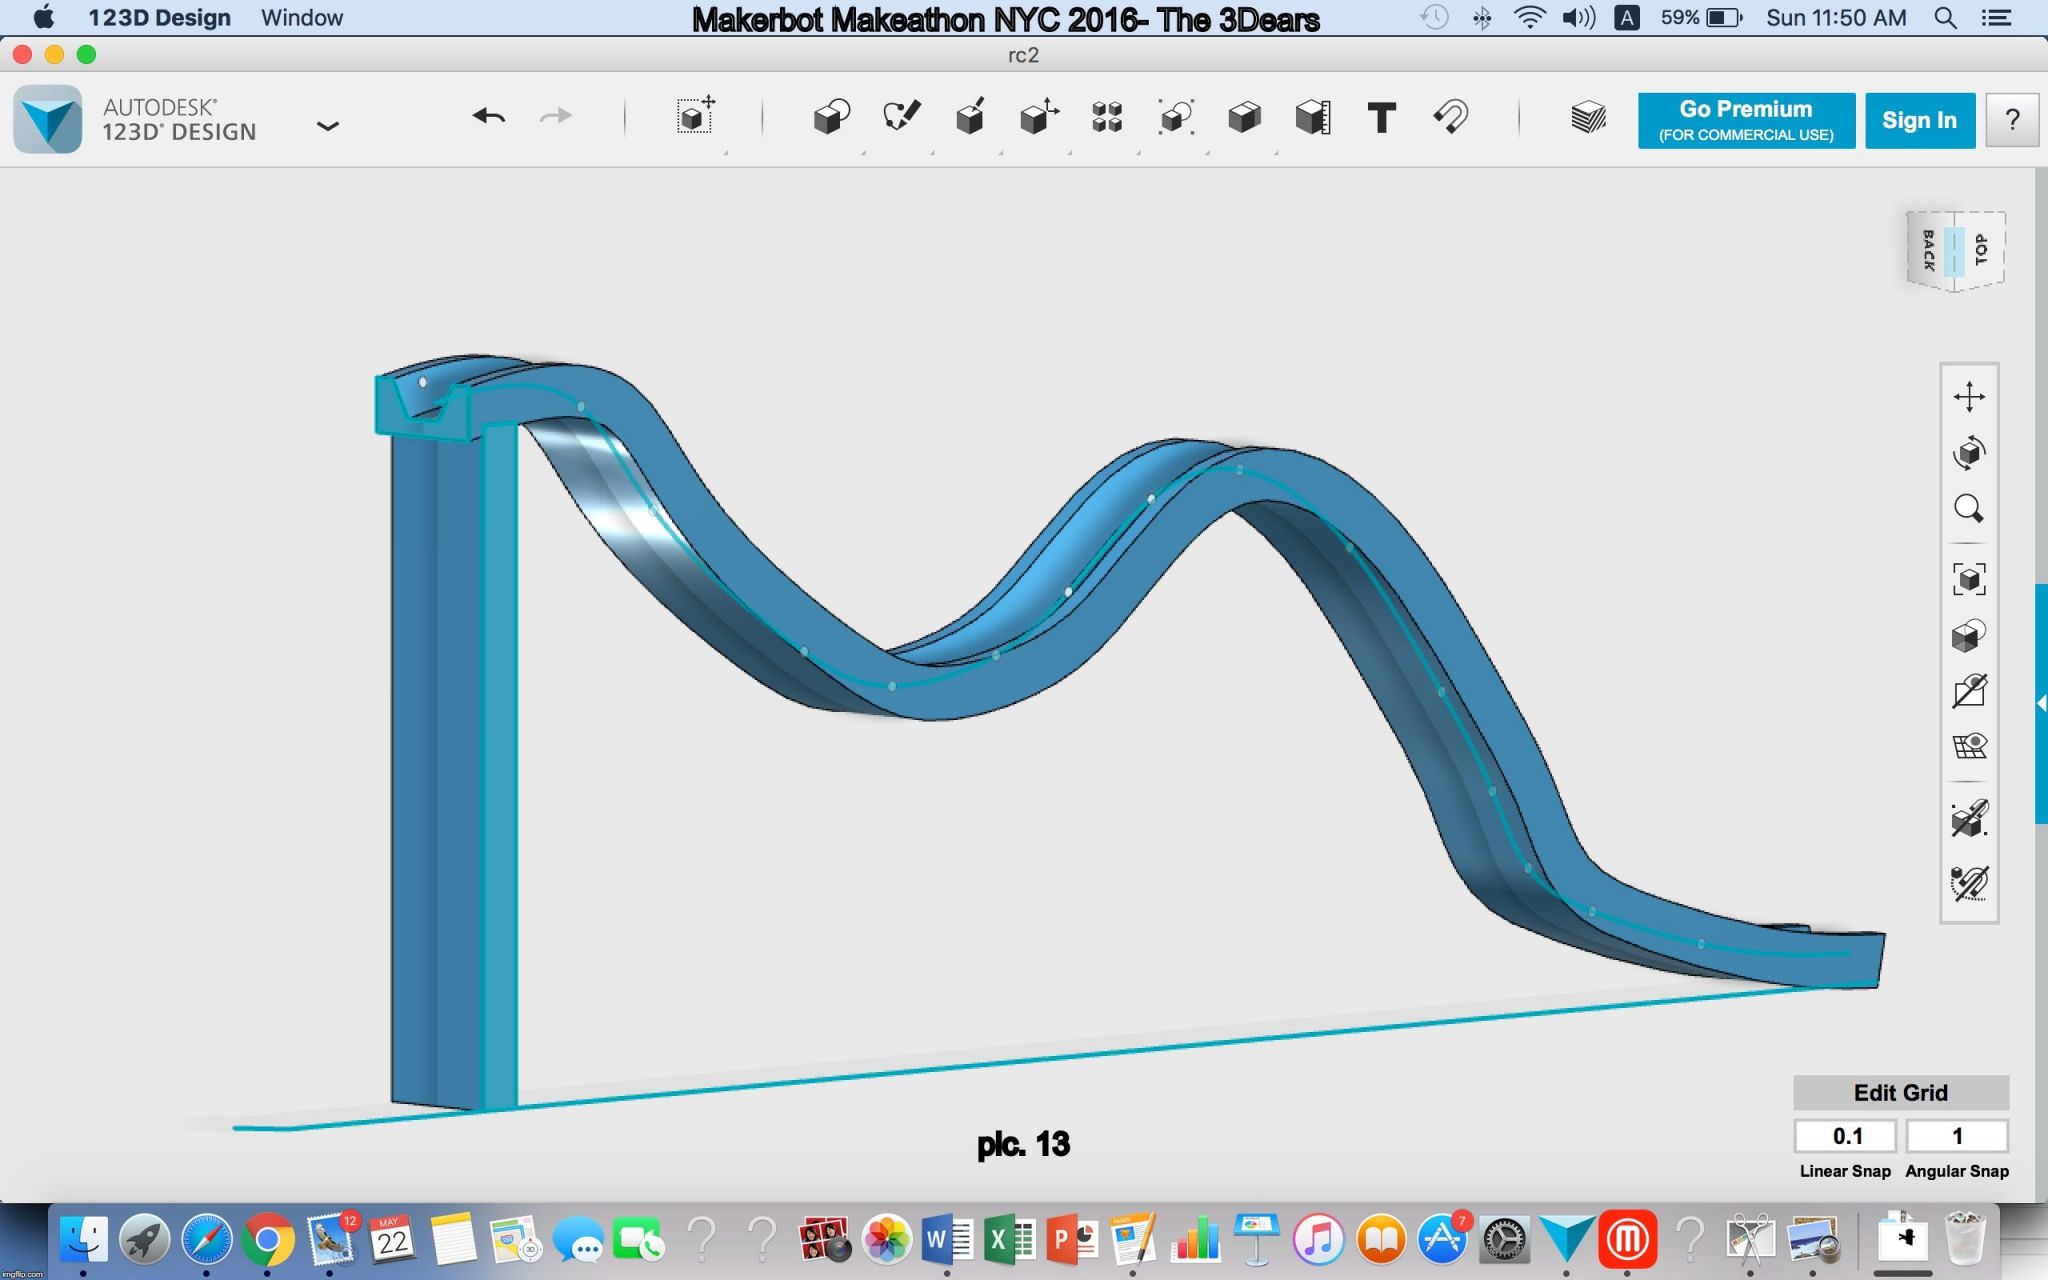Open the Primitives tool menu

[832, 117]
